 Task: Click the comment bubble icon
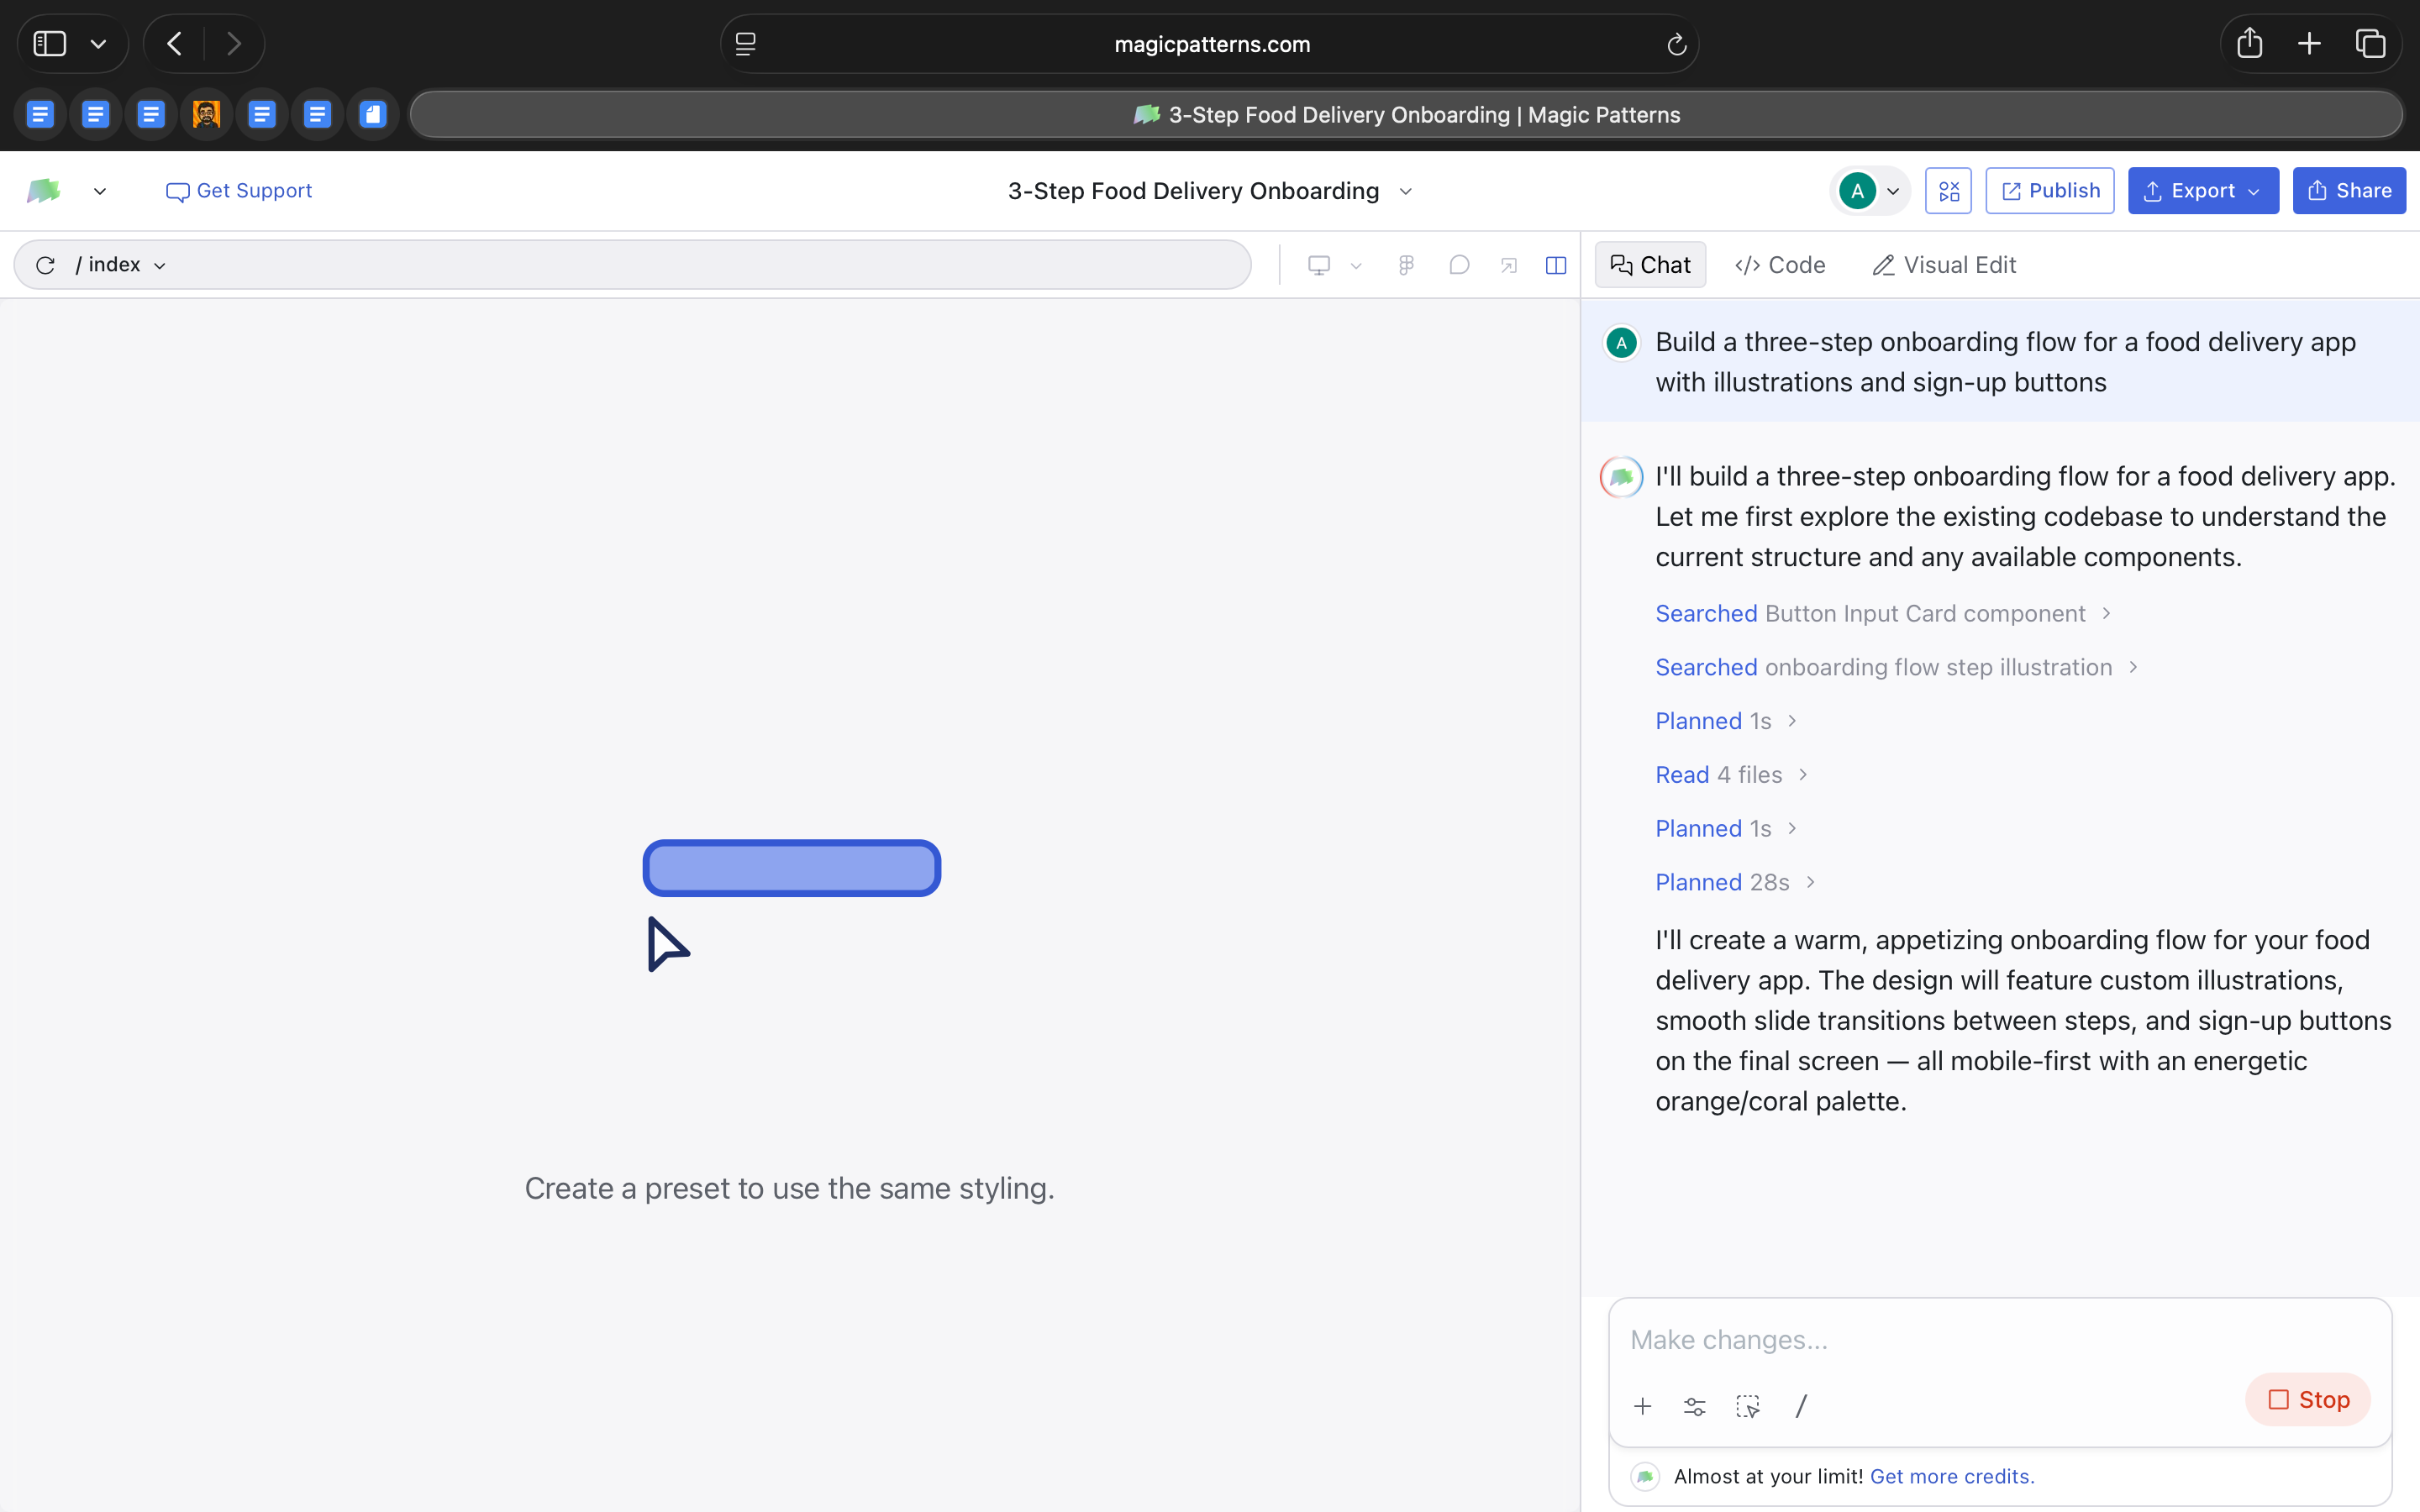click(1459, 265)
